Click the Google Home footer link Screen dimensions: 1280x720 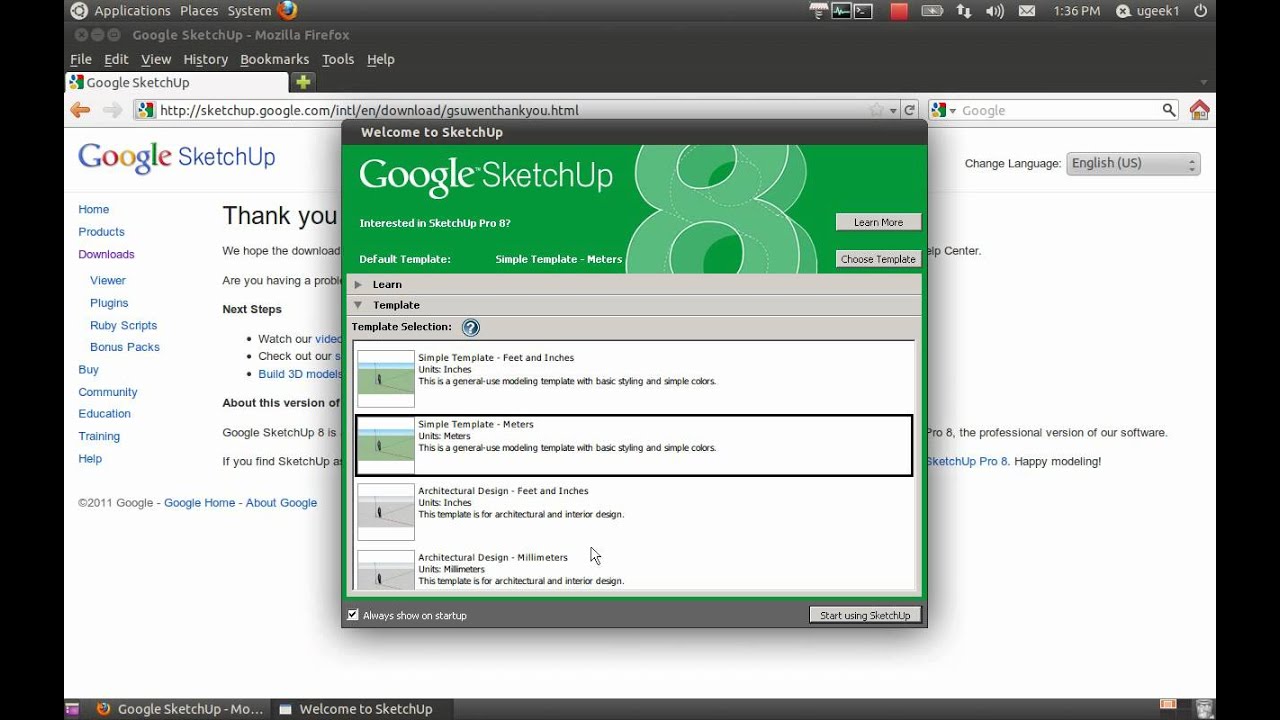199,503
